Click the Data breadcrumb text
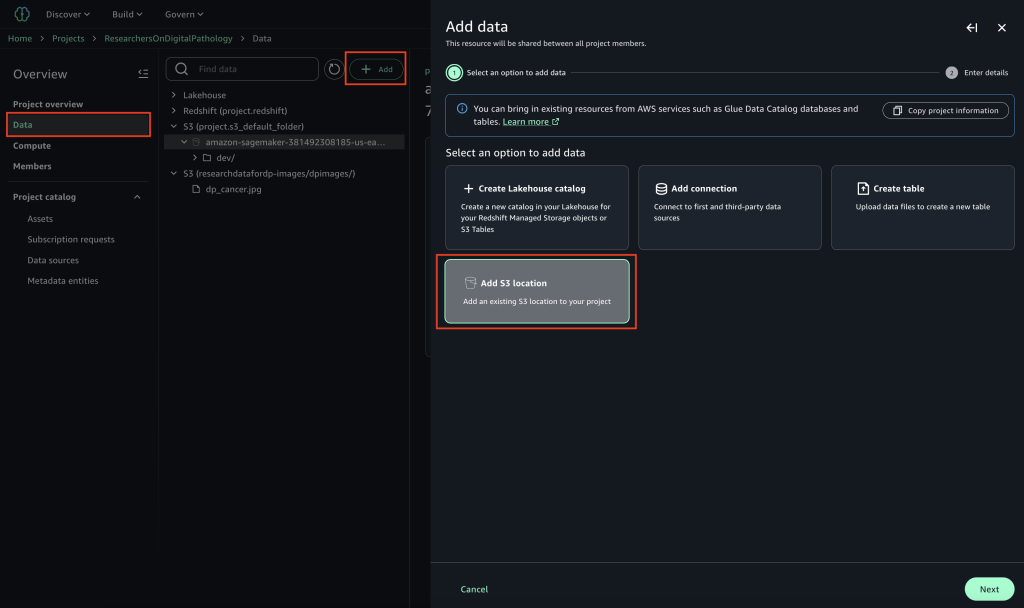Image resolution: width=1024 pixels, height=608 pixels. click(262, 39)
